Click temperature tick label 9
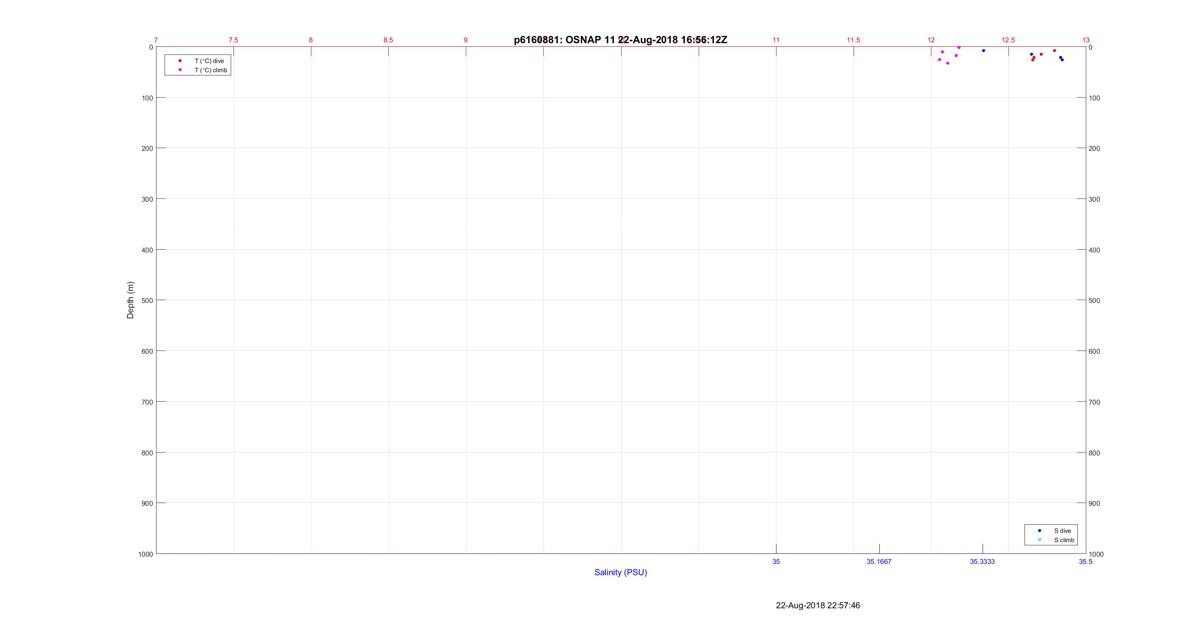Image resolution: width=1200 pixels, height=622 pixels. (466, 40)
